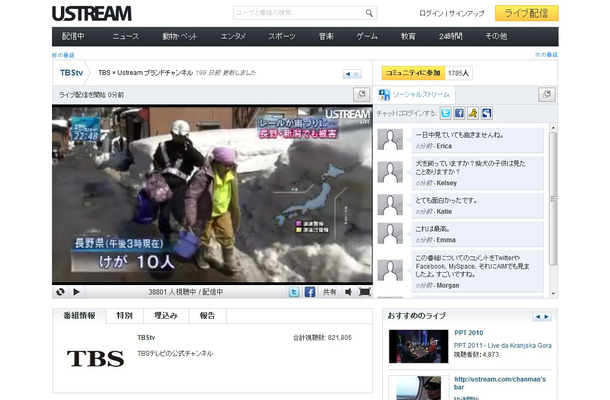Click the chat scrollbar thumb

[553, 199]
